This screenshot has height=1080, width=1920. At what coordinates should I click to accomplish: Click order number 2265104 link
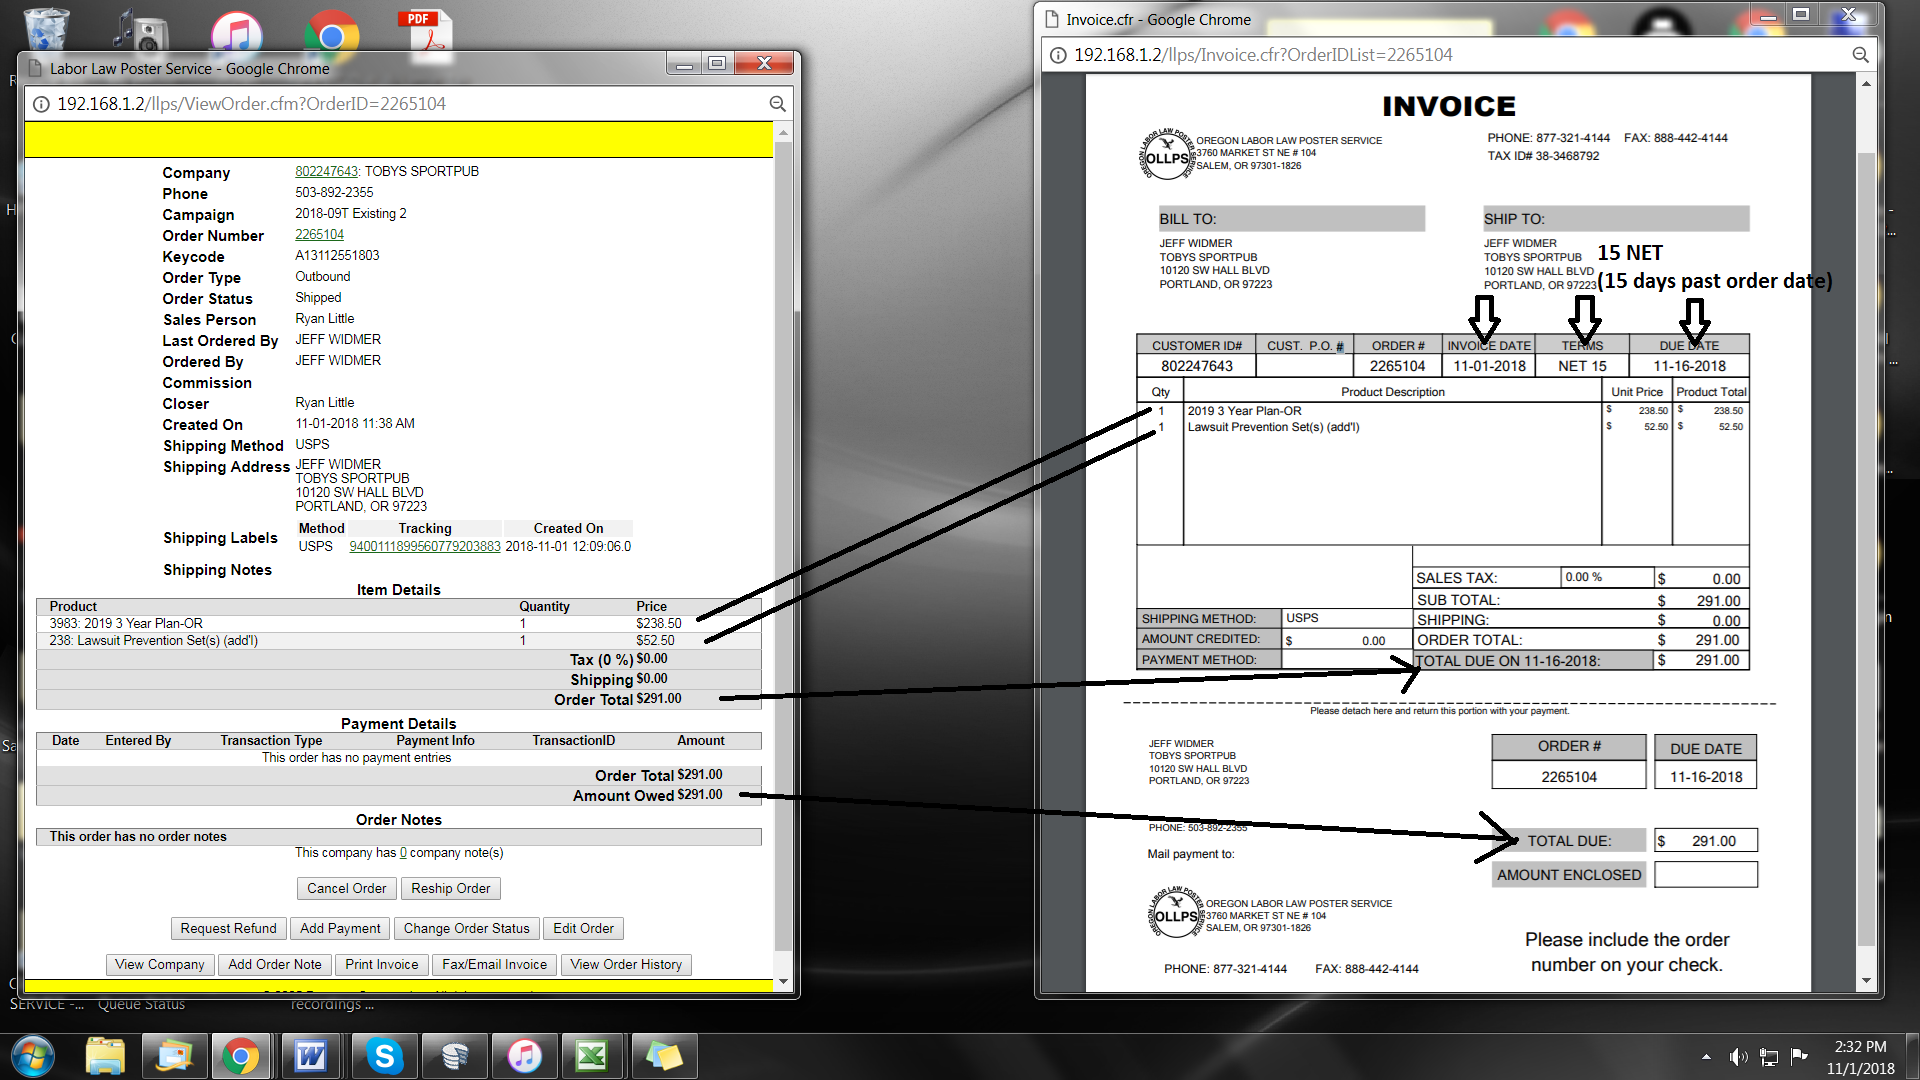pyautogui.click(x=319, y=235)
